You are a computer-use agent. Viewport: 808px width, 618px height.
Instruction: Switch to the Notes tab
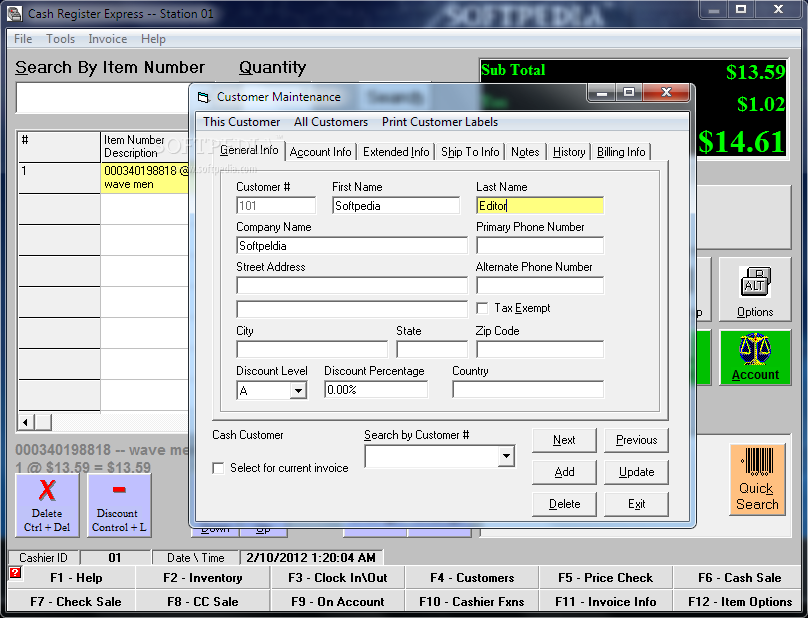[x=525, y=152]
